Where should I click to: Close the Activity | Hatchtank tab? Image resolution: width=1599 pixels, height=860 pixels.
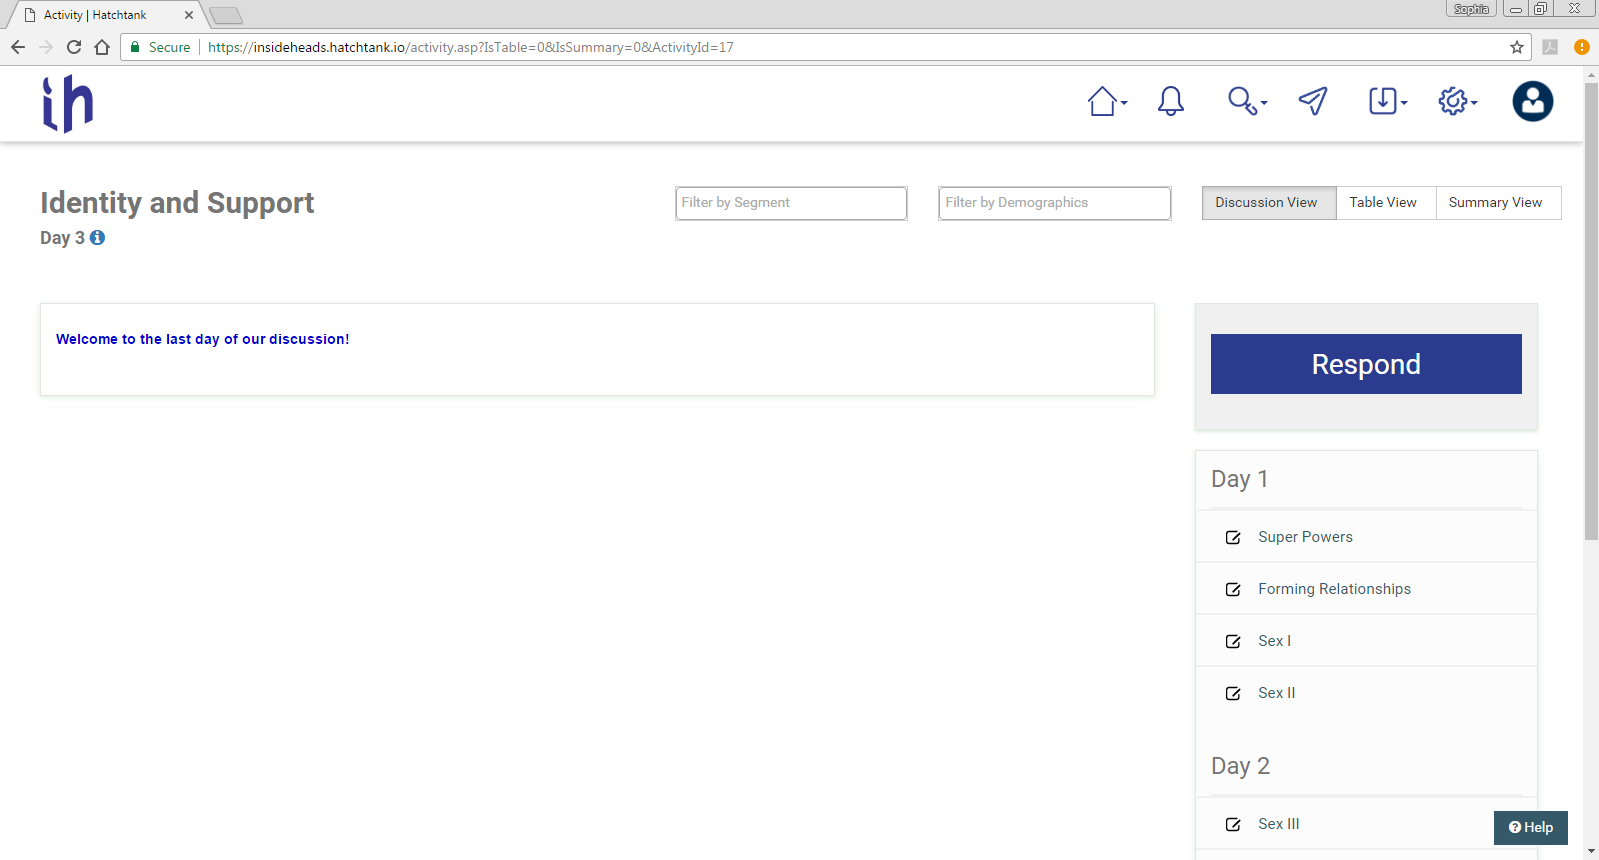pyautogui.click(x=189, y=15)
